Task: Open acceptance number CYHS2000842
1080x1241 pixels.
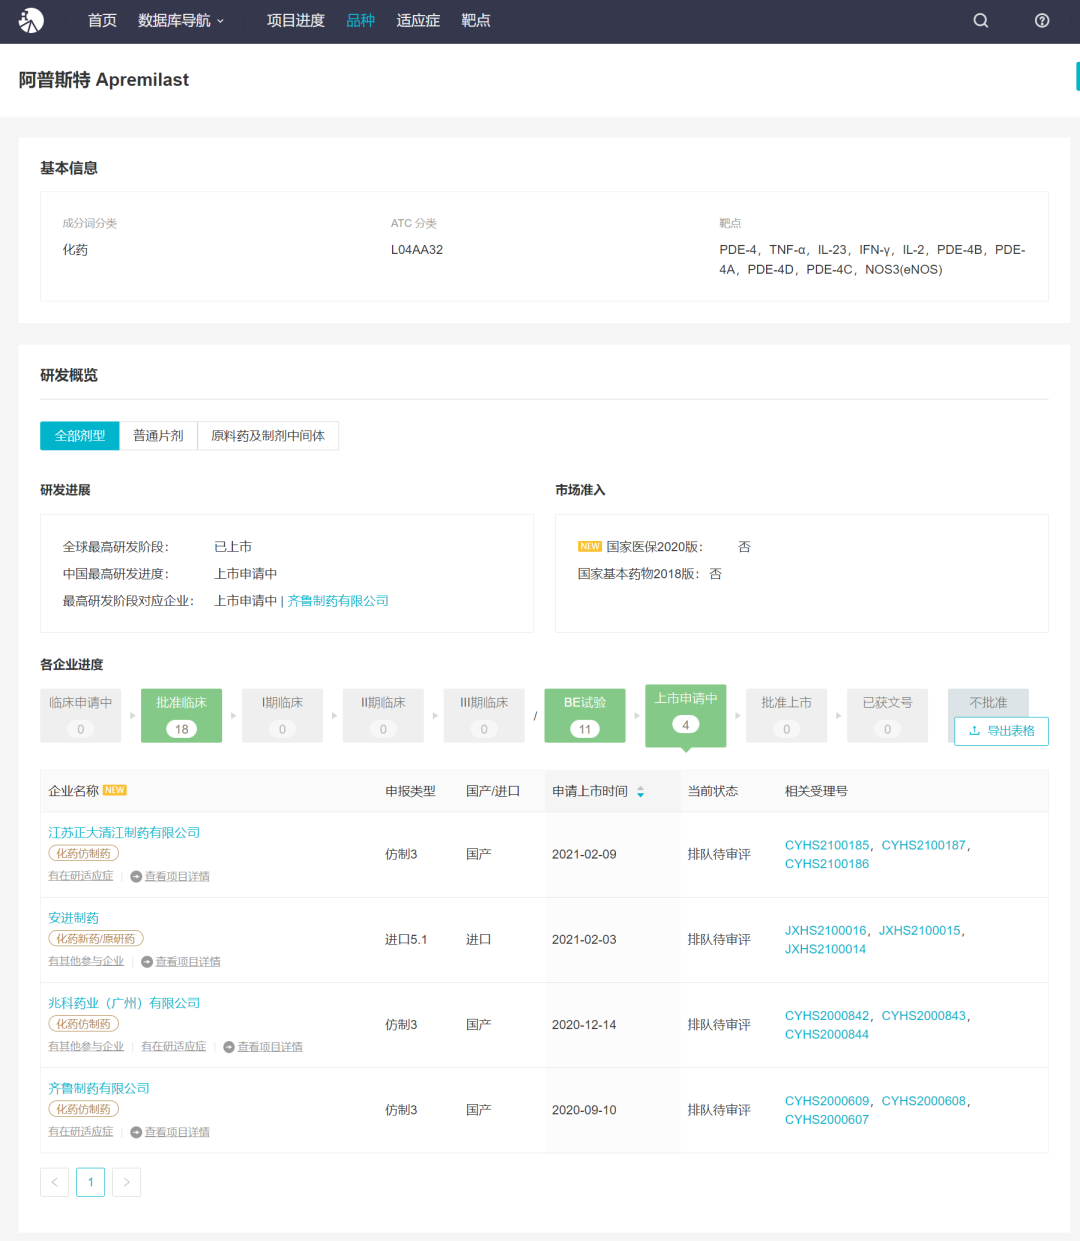Action: [x=827, y=1016]
